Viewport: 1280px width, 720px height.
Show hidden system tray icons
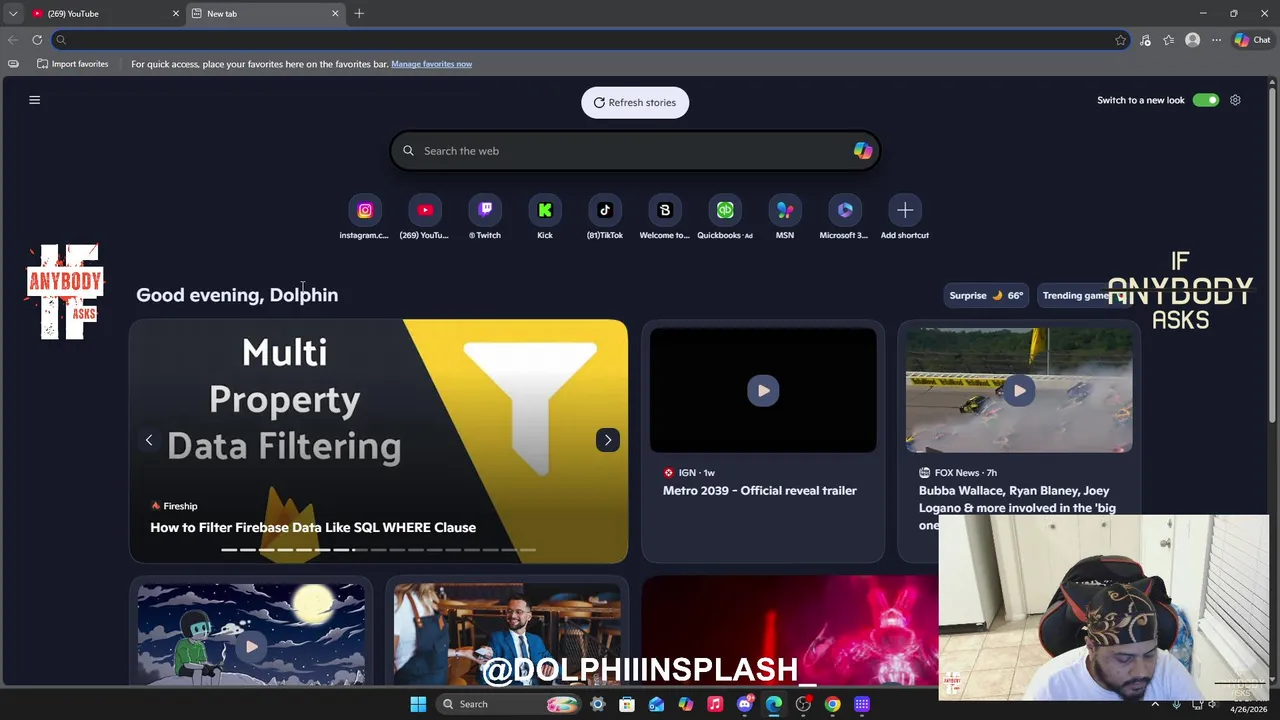pyautogui.click(x=1155, y=704)
